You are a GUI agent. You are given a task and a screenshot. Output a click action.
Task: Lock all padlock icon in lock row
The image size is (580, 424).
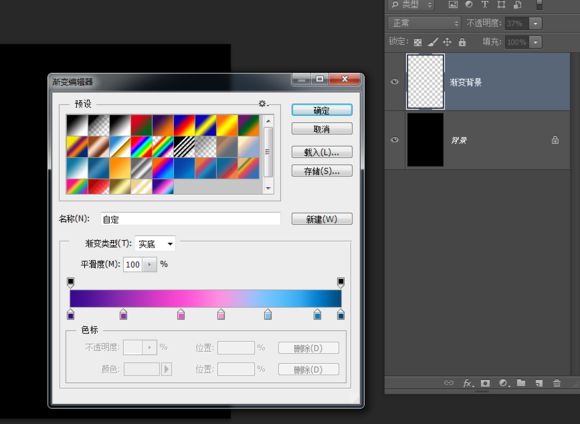(462, 42)
